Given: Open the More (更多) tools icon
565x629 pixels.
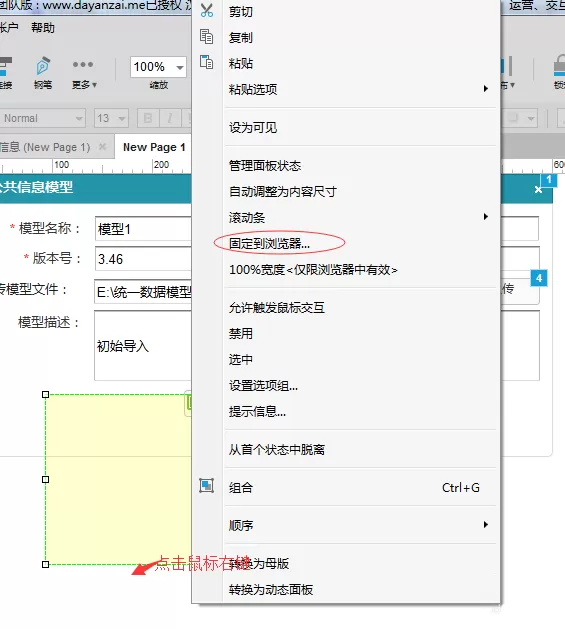Looking at the screenshot, I should click(x=83, y=74).
